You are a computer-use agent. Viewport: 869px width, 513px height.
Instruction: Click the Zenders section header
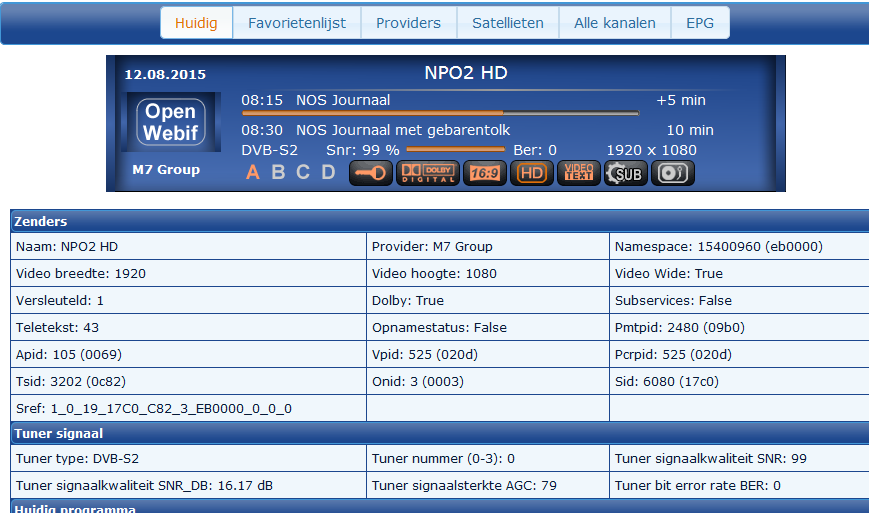pyautogui.click(x=439, y=221)
